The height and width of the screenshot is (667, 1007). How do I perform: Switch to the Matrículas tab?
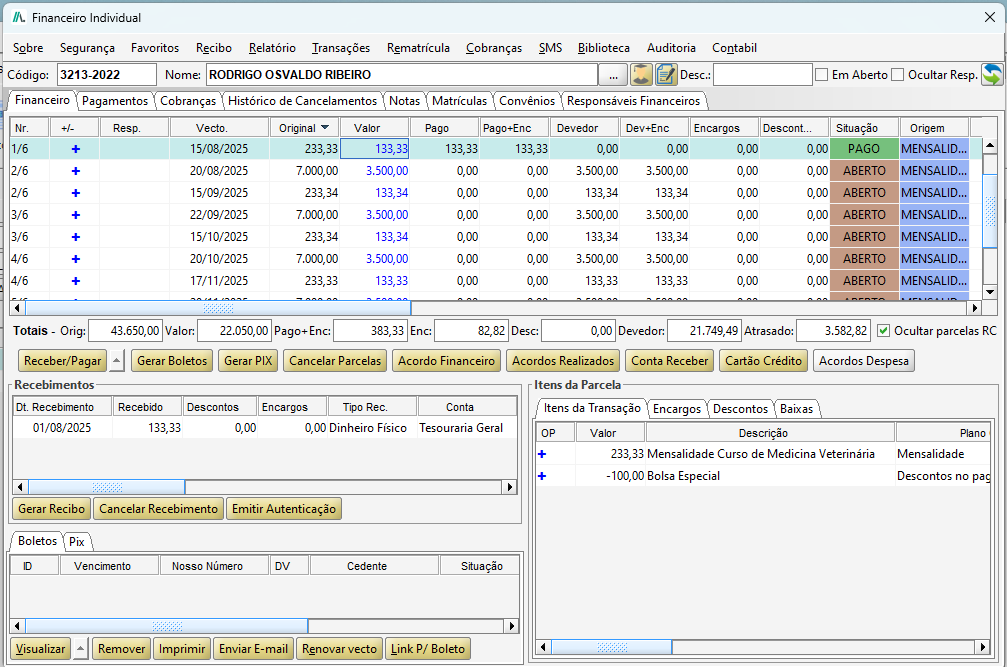(459, 101)
